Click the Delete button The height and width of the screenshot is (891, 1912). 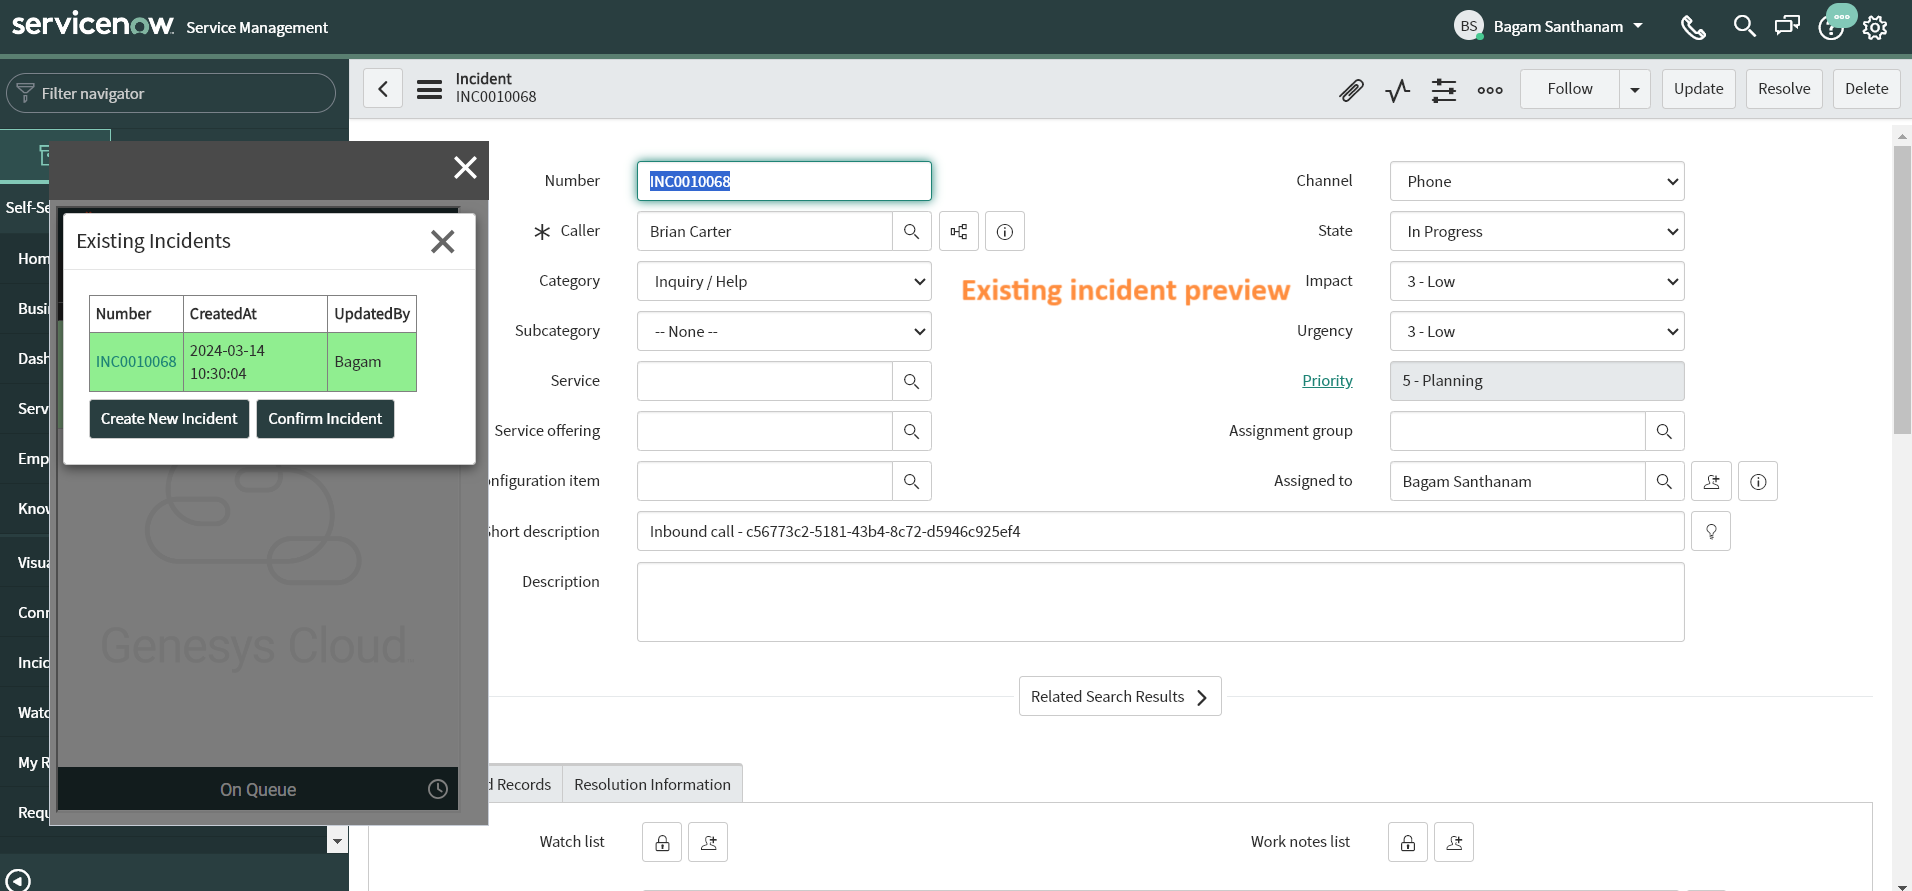(1866, 89)
